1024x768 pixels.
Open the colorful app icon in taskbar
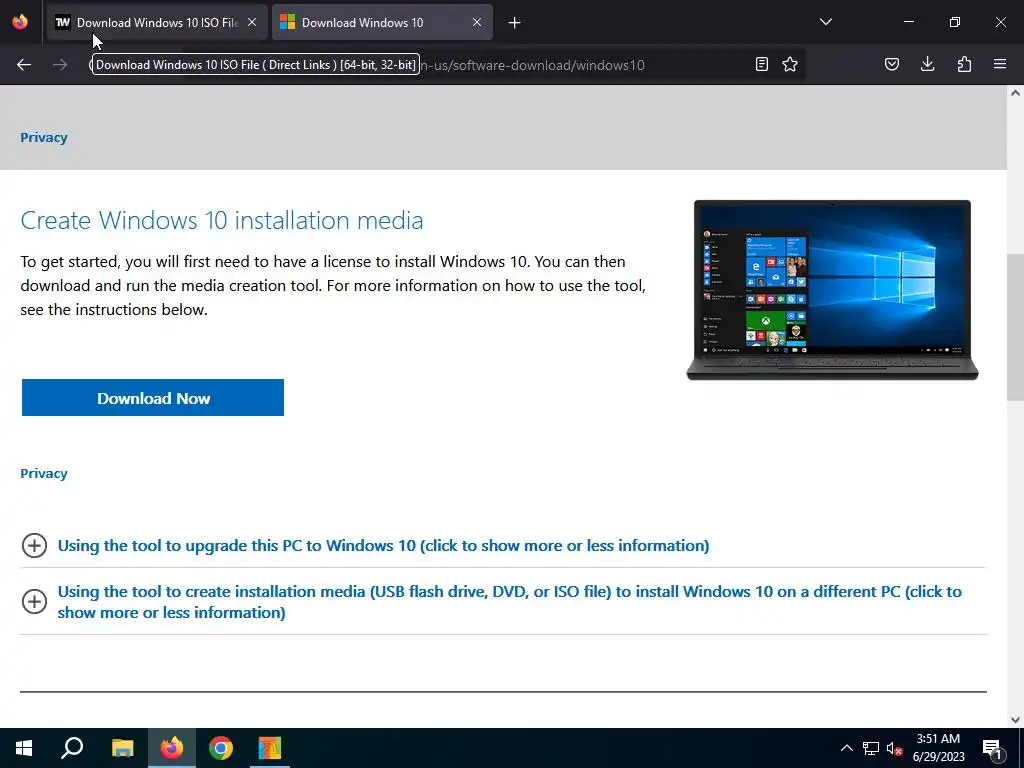pos(270,748)
